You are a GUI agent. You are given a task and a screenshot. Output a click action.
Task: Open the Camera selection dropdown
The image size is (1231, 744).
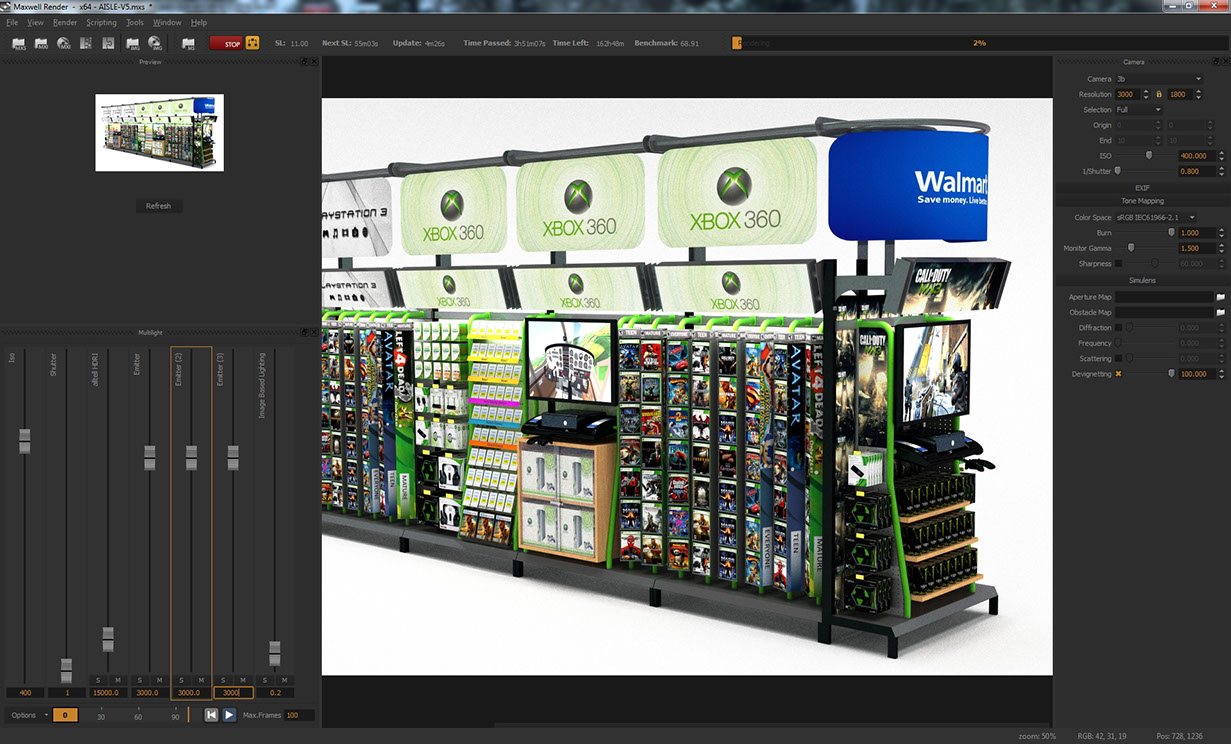(x=1158, y=79)
